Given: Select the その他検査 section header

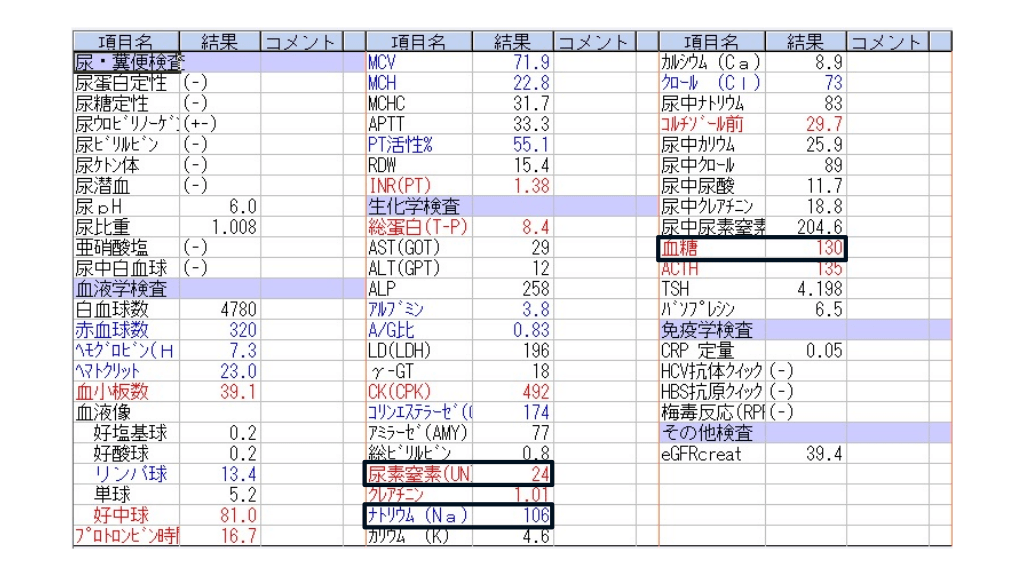Looking at the screenshot, I should [x=706, y=433].
